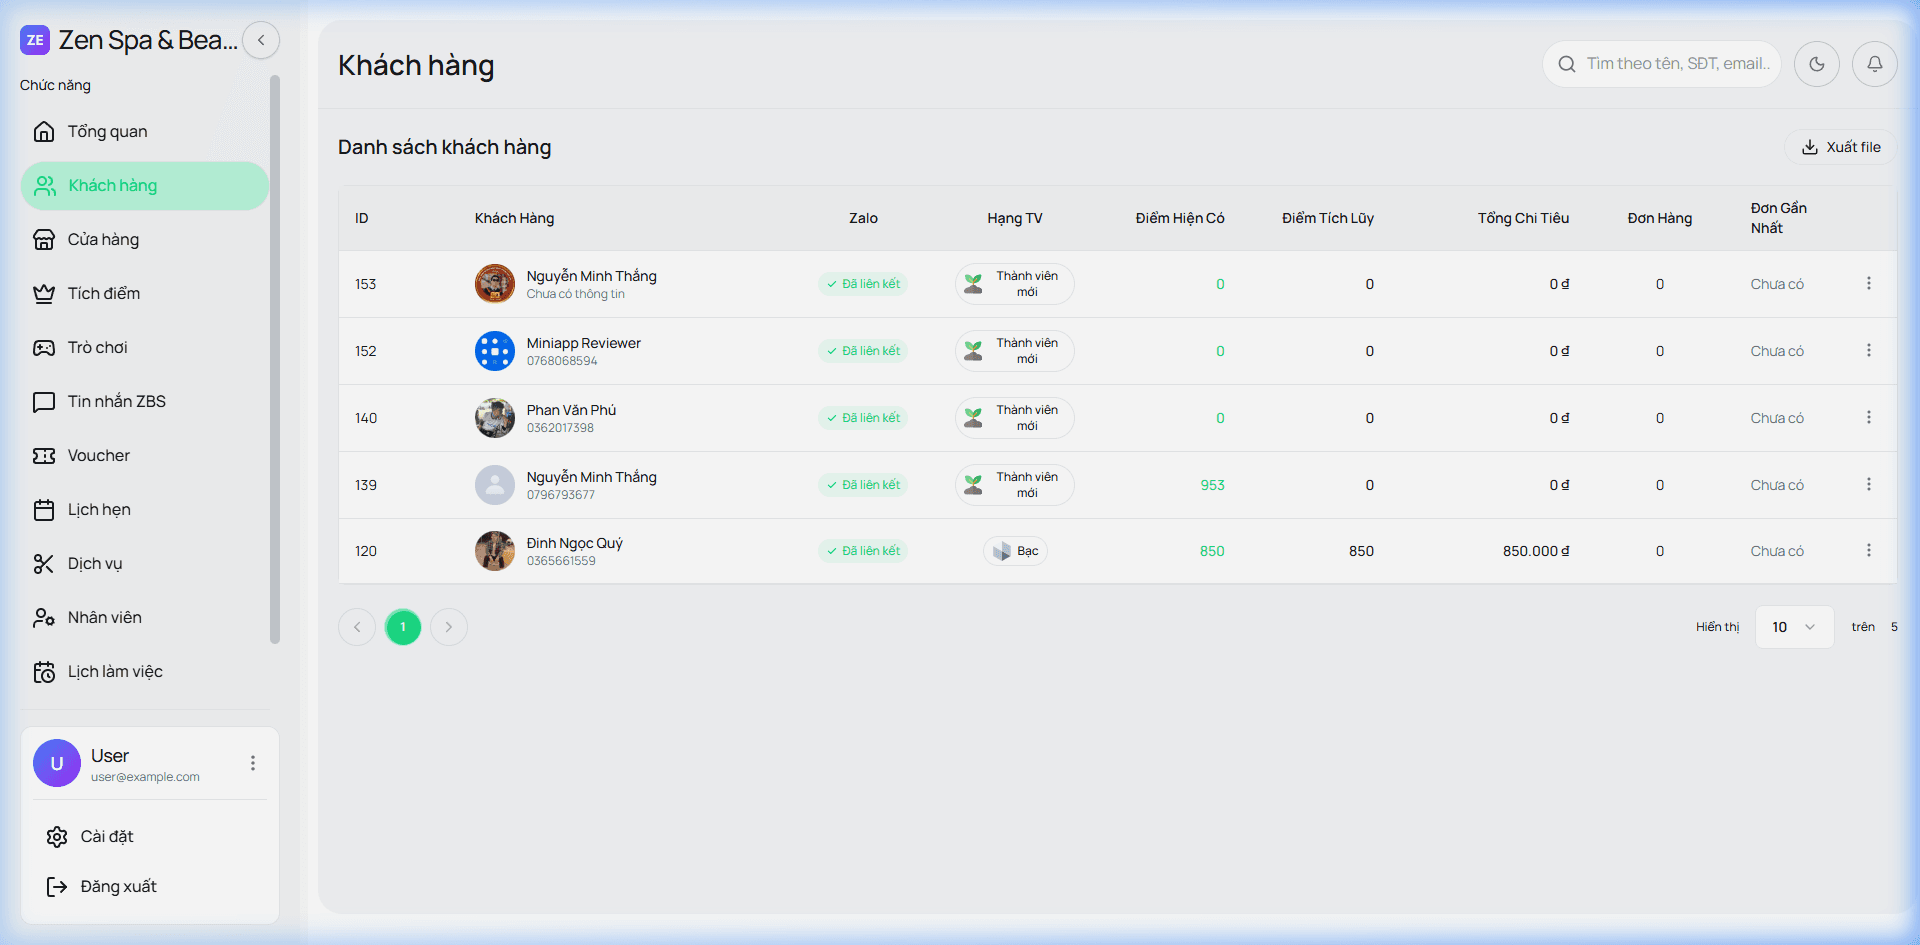Open Tổng quan in sidebar
Viewport: 1920px width, 945px height.
point(107,132)
